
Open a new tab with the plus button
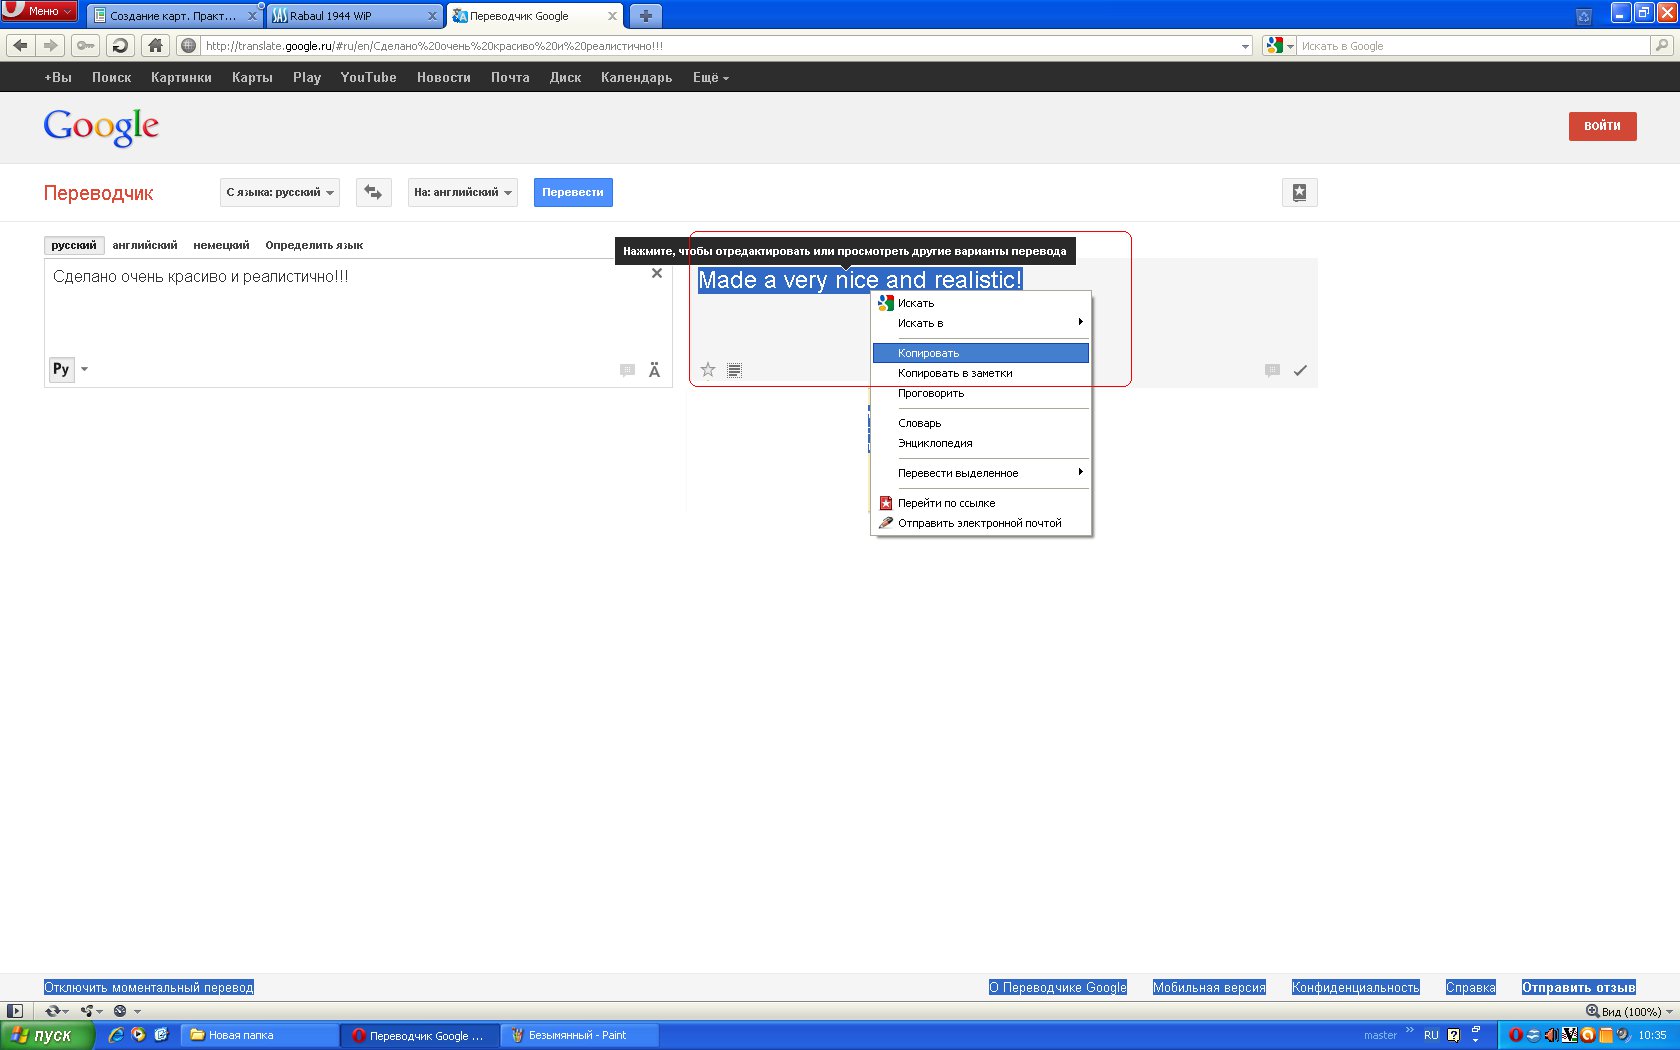(x=645, y=16)
